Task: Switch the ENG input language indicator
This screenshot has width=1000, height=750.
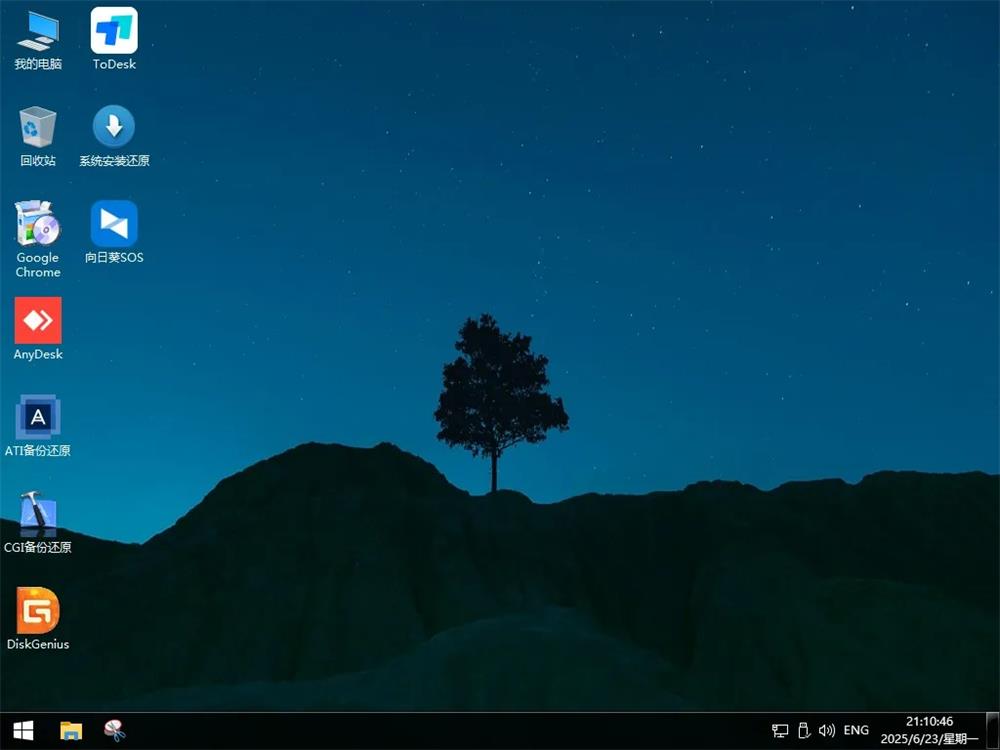Action: pyautogui.click(x=856, y=731)
